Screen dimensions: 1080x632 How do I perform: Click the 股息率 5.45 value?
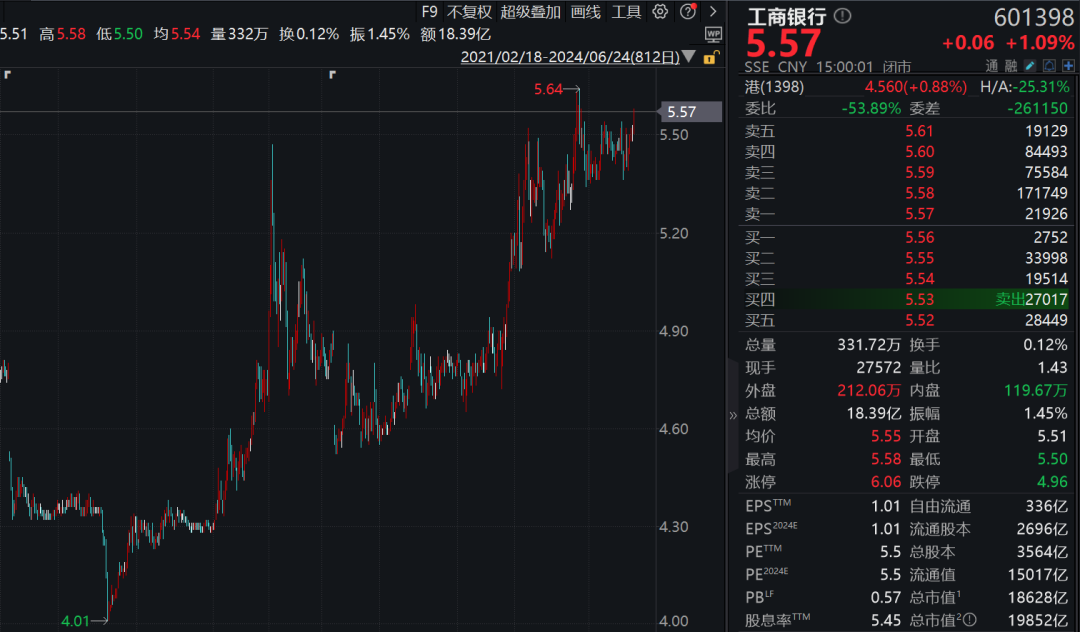[x=886, y=620]
